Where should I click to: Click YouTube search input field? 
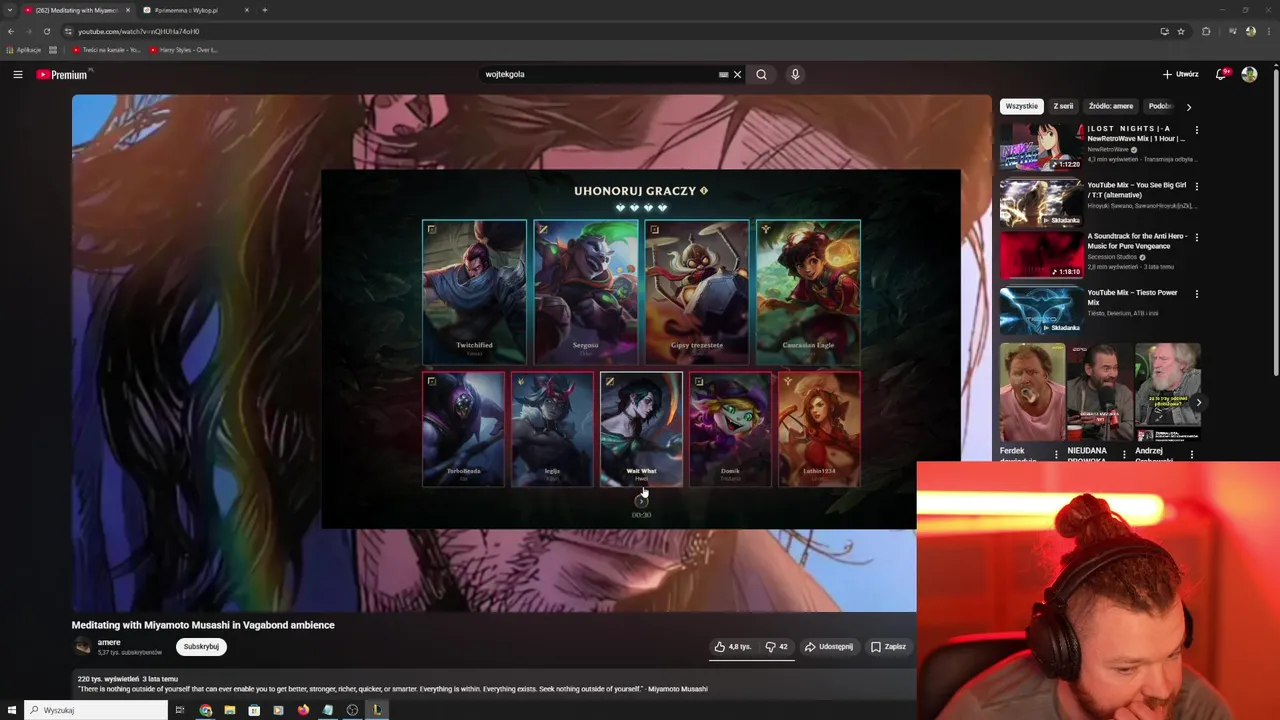598,74
